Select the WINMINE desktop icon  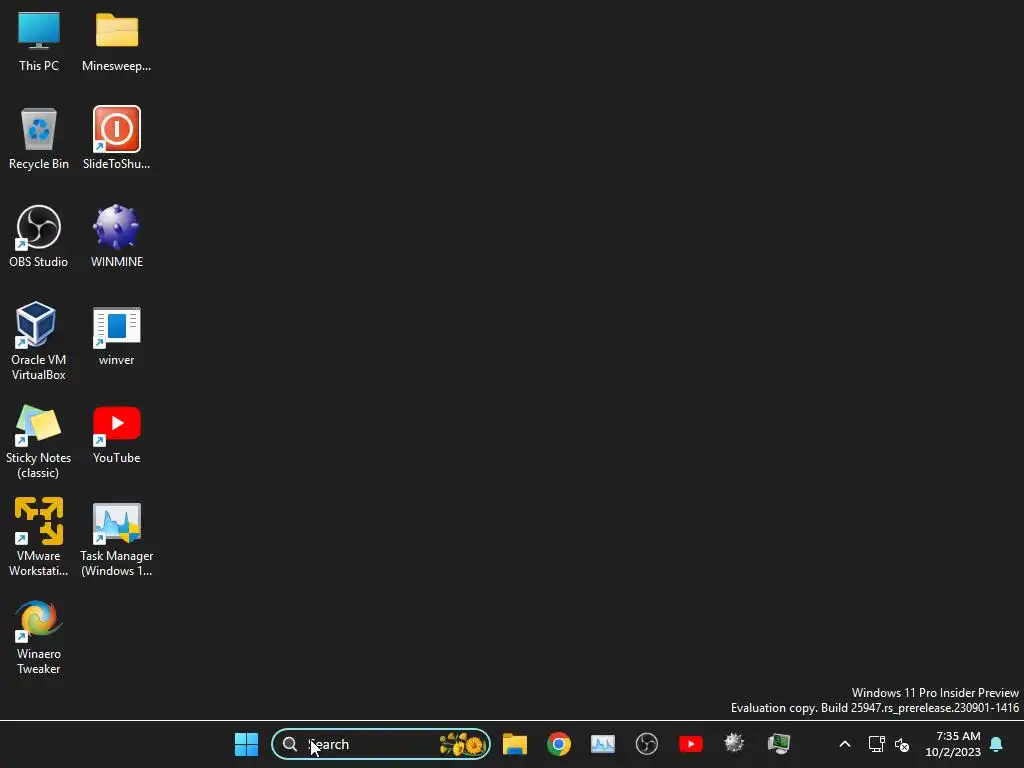[116, 236]
